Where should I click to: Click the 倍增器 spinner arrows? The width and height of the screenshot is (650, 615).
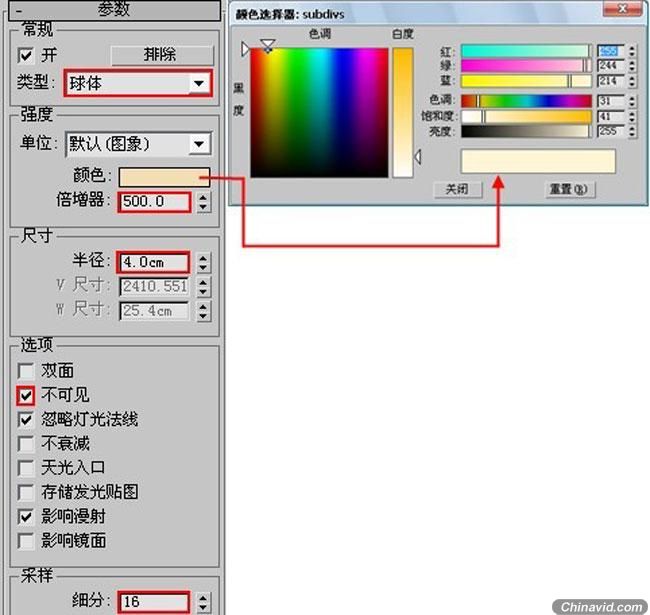point(203,202)
